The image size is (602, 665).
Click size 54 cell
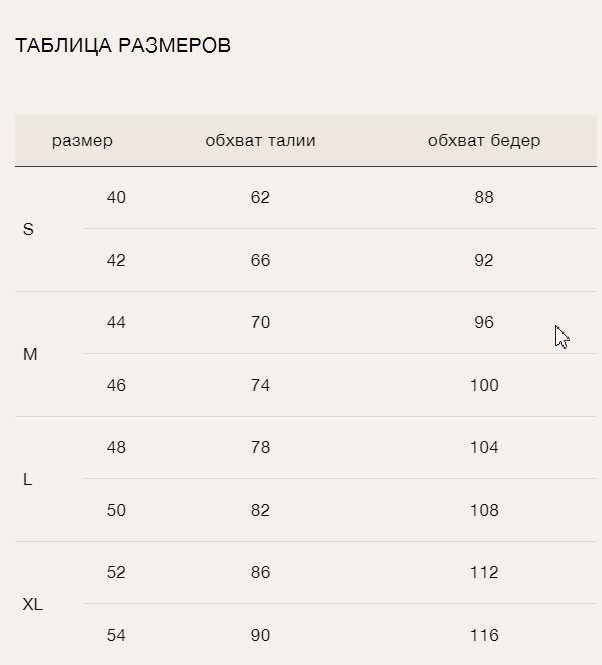pyautogui.click(x=116, y=635)
